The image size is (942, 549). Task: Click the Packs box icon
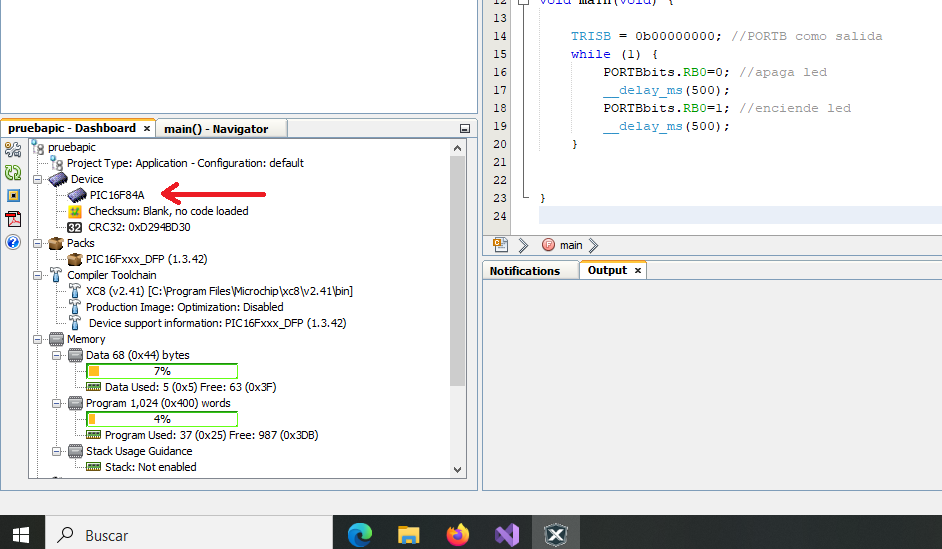56,243
